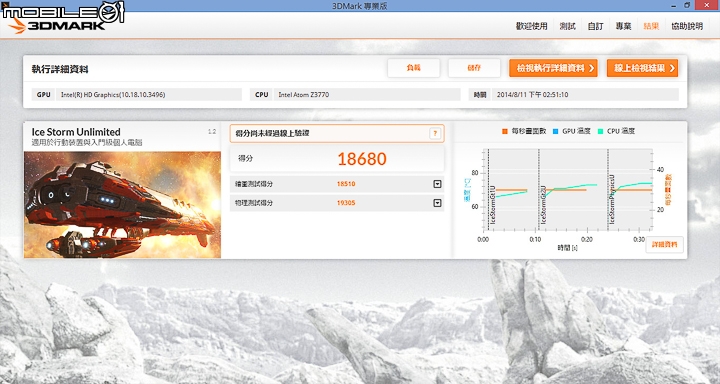Click 線上檢視結果 orange button
720x384 pixels.
pos(642,68)
